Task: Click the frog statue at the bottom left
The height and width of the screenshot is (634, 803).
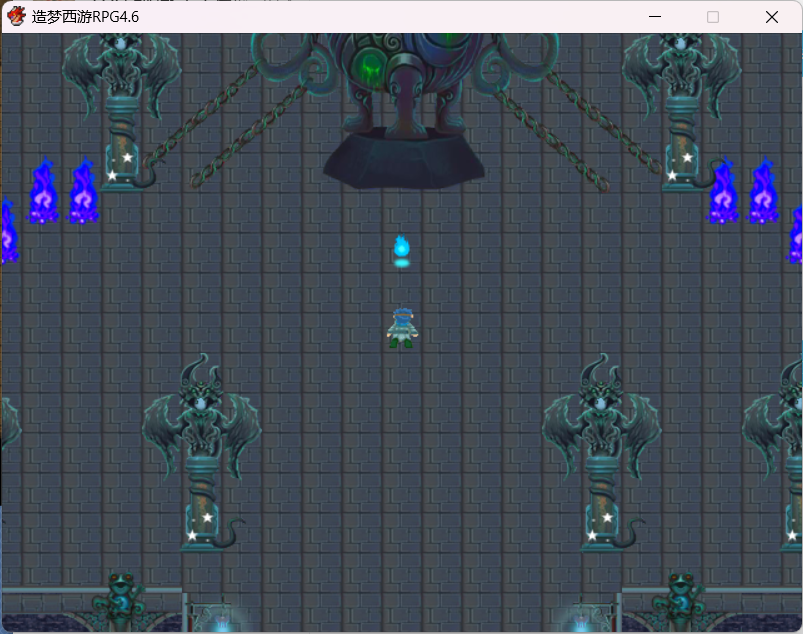Action: click(119, 602)
